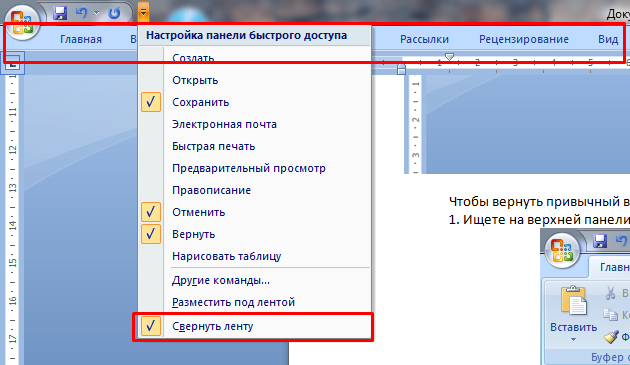Switch to the Главная ribbon tab
This screenshot has height=365, width=630.
pos(81,39)
